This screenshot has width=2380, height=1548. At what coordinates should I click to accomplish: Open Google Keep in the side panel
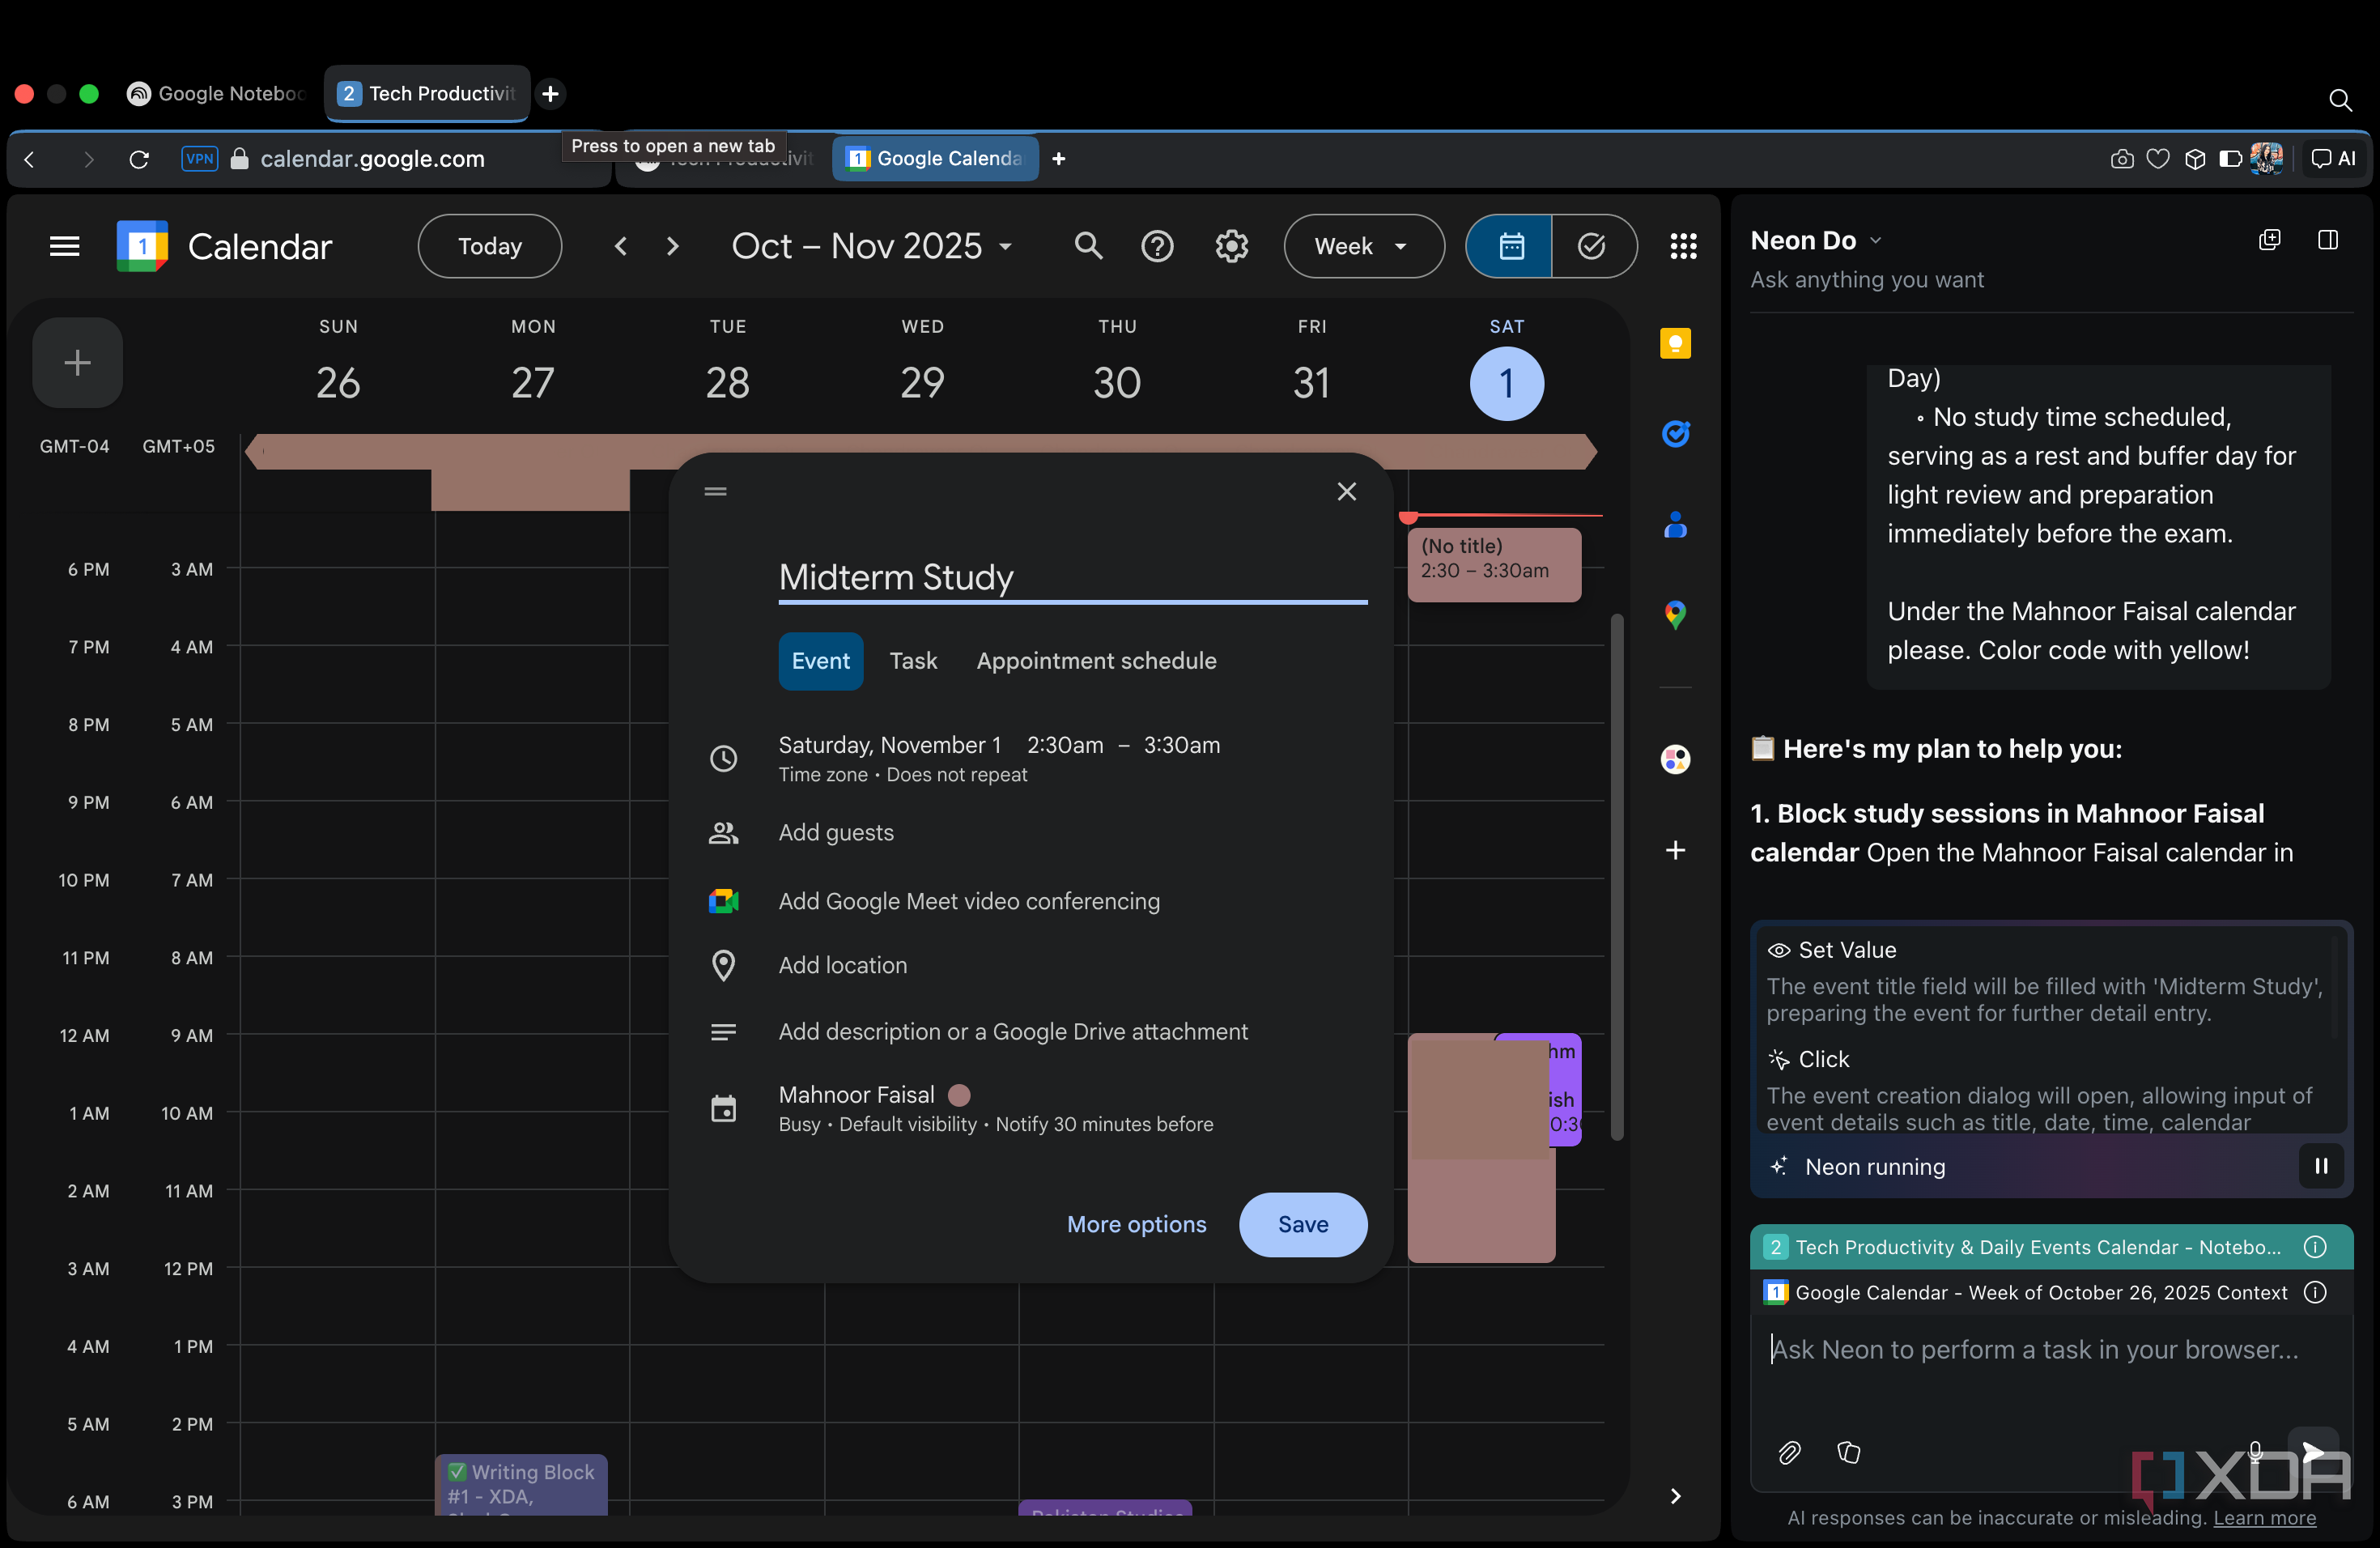click(1675, 343)
